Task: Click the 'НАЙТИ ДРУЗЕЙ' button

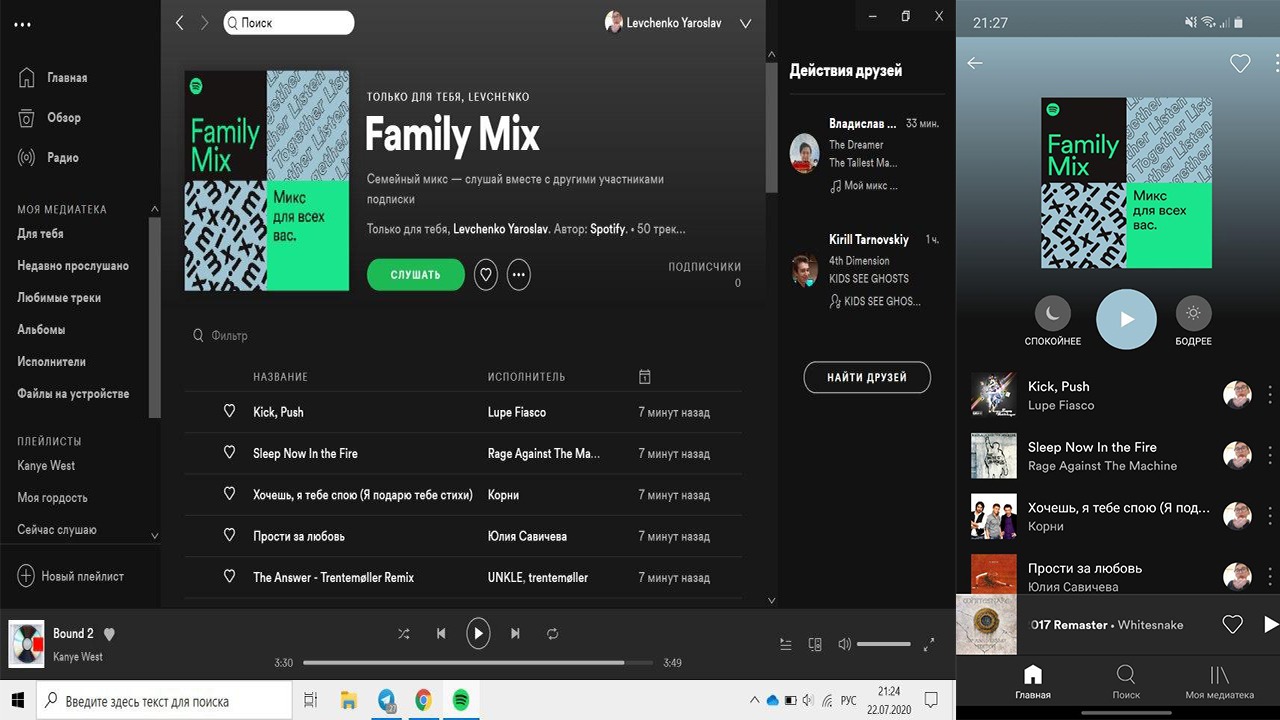Action: (867, 377)
